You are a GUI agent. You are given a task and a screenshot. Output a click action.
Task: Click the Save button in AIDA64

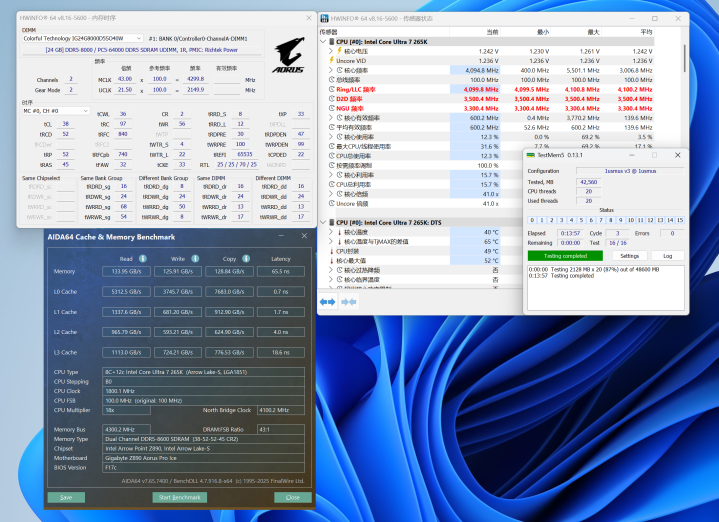[66, 497]
